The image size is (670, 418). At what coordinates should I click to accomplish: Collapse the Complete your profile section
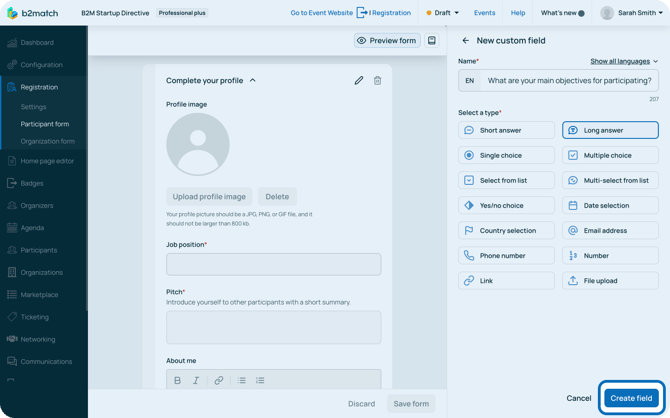pyautogui.click(x=253, y=80)
